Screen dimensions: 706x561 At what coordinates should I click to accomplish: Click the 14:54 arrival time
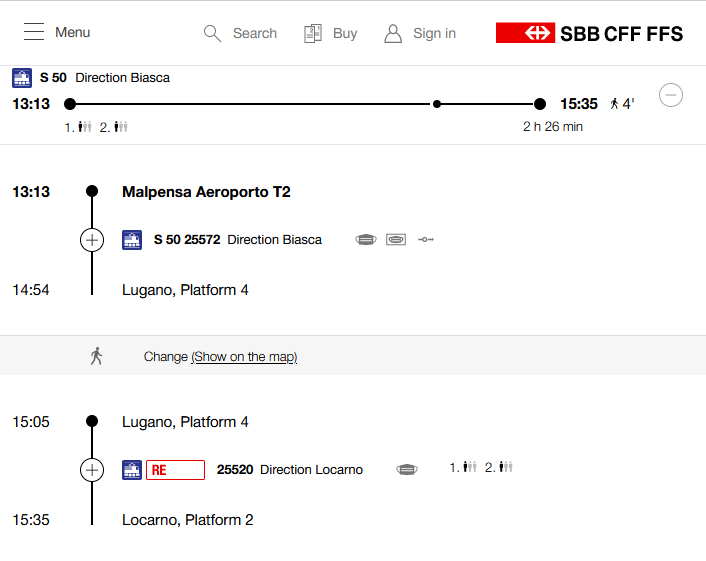pos(31,290)
